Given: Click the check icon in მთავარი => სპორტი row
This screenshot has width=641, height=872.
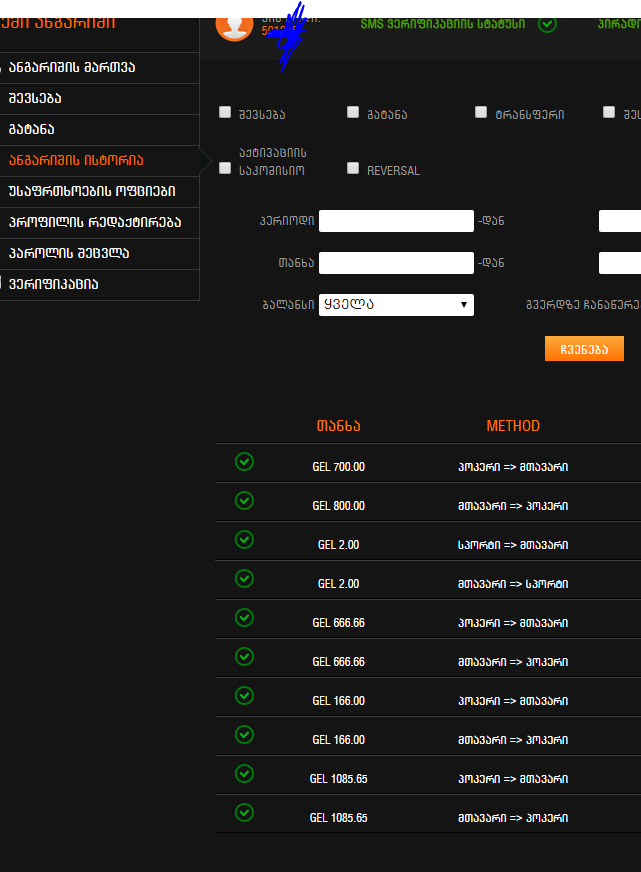Looking at the screenshot, I should tap(244, 579).
